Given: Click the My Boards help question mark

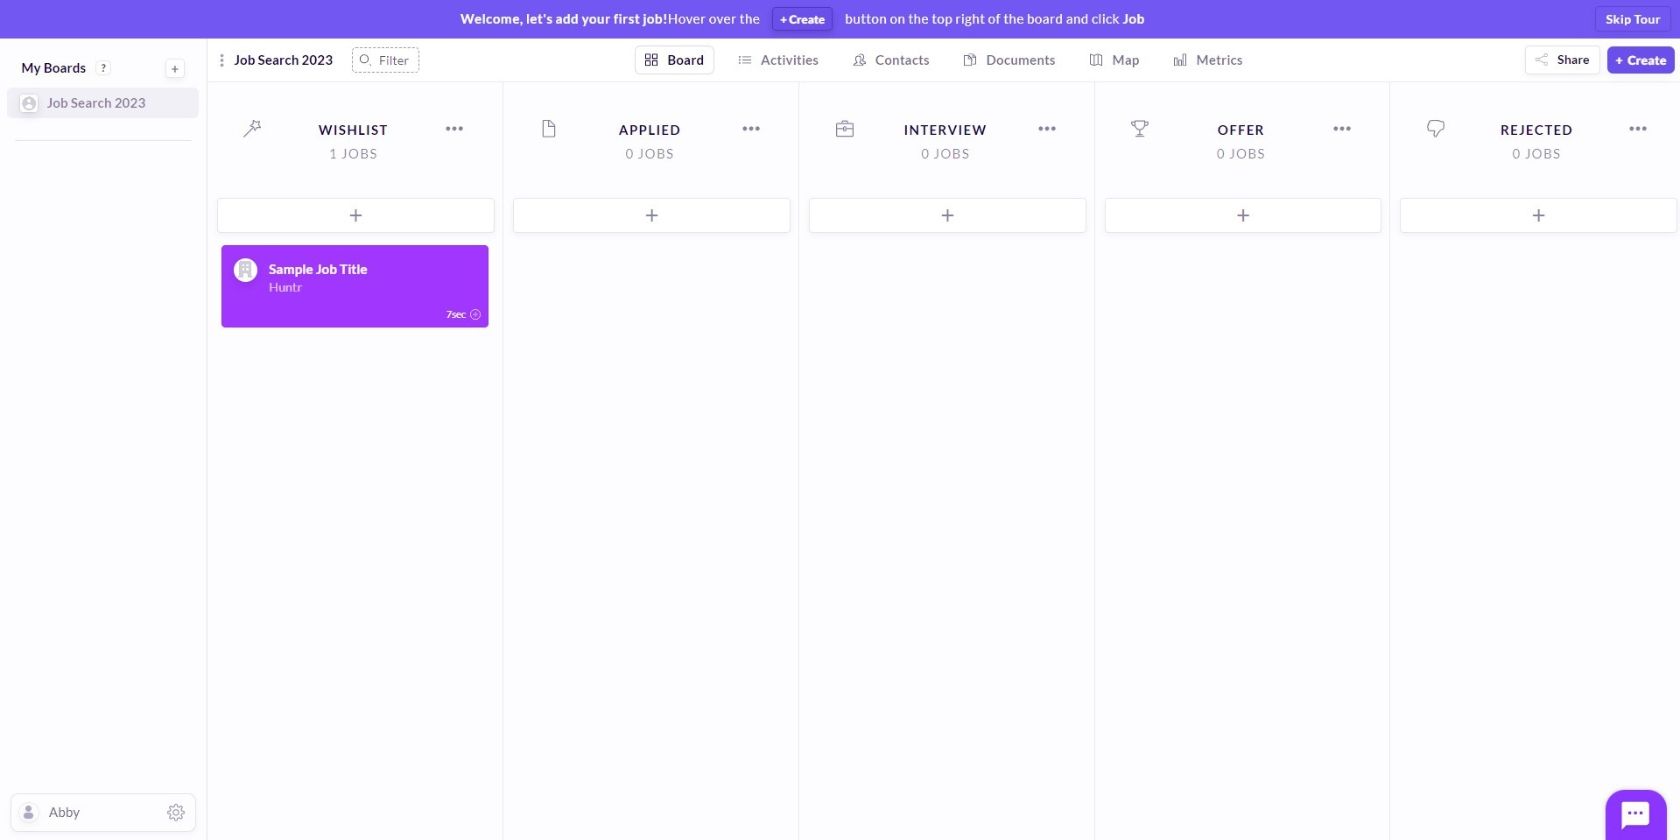Looking at the screenshot, I should pyautogui.click(x=103, y=68).
